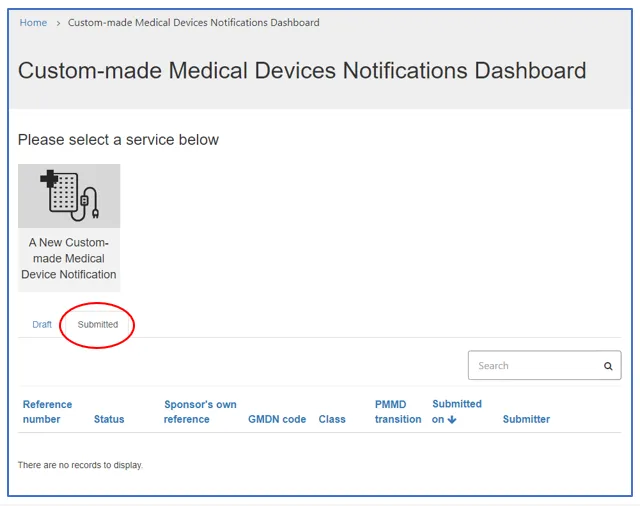
Task: Select the Submitted tab
Action: [x=98, y=325]
